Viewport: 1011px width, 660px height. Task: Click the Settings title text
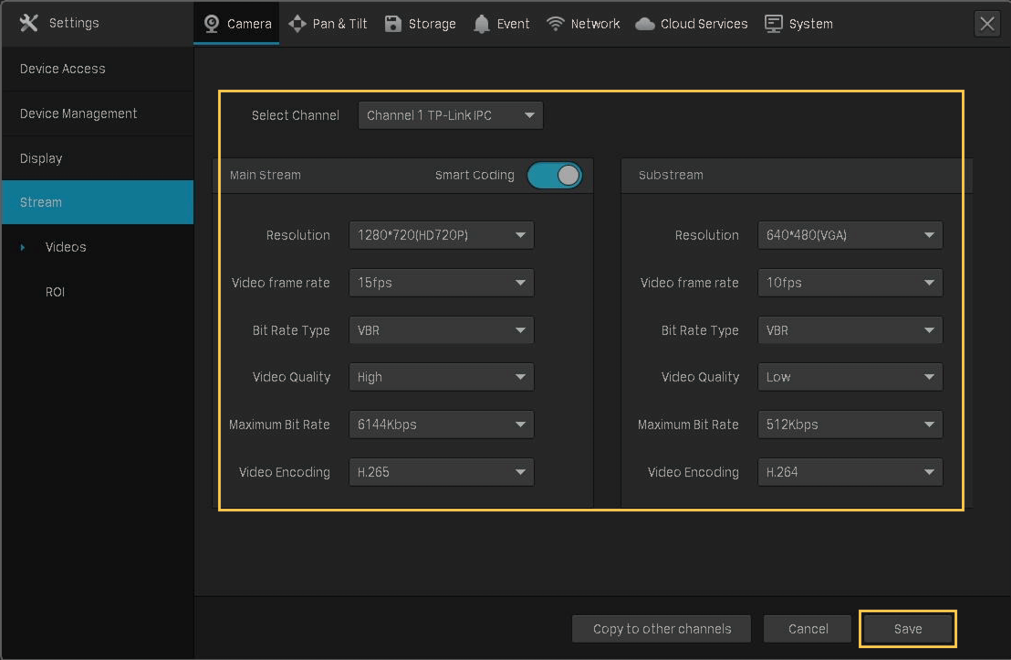pos(74,23)
